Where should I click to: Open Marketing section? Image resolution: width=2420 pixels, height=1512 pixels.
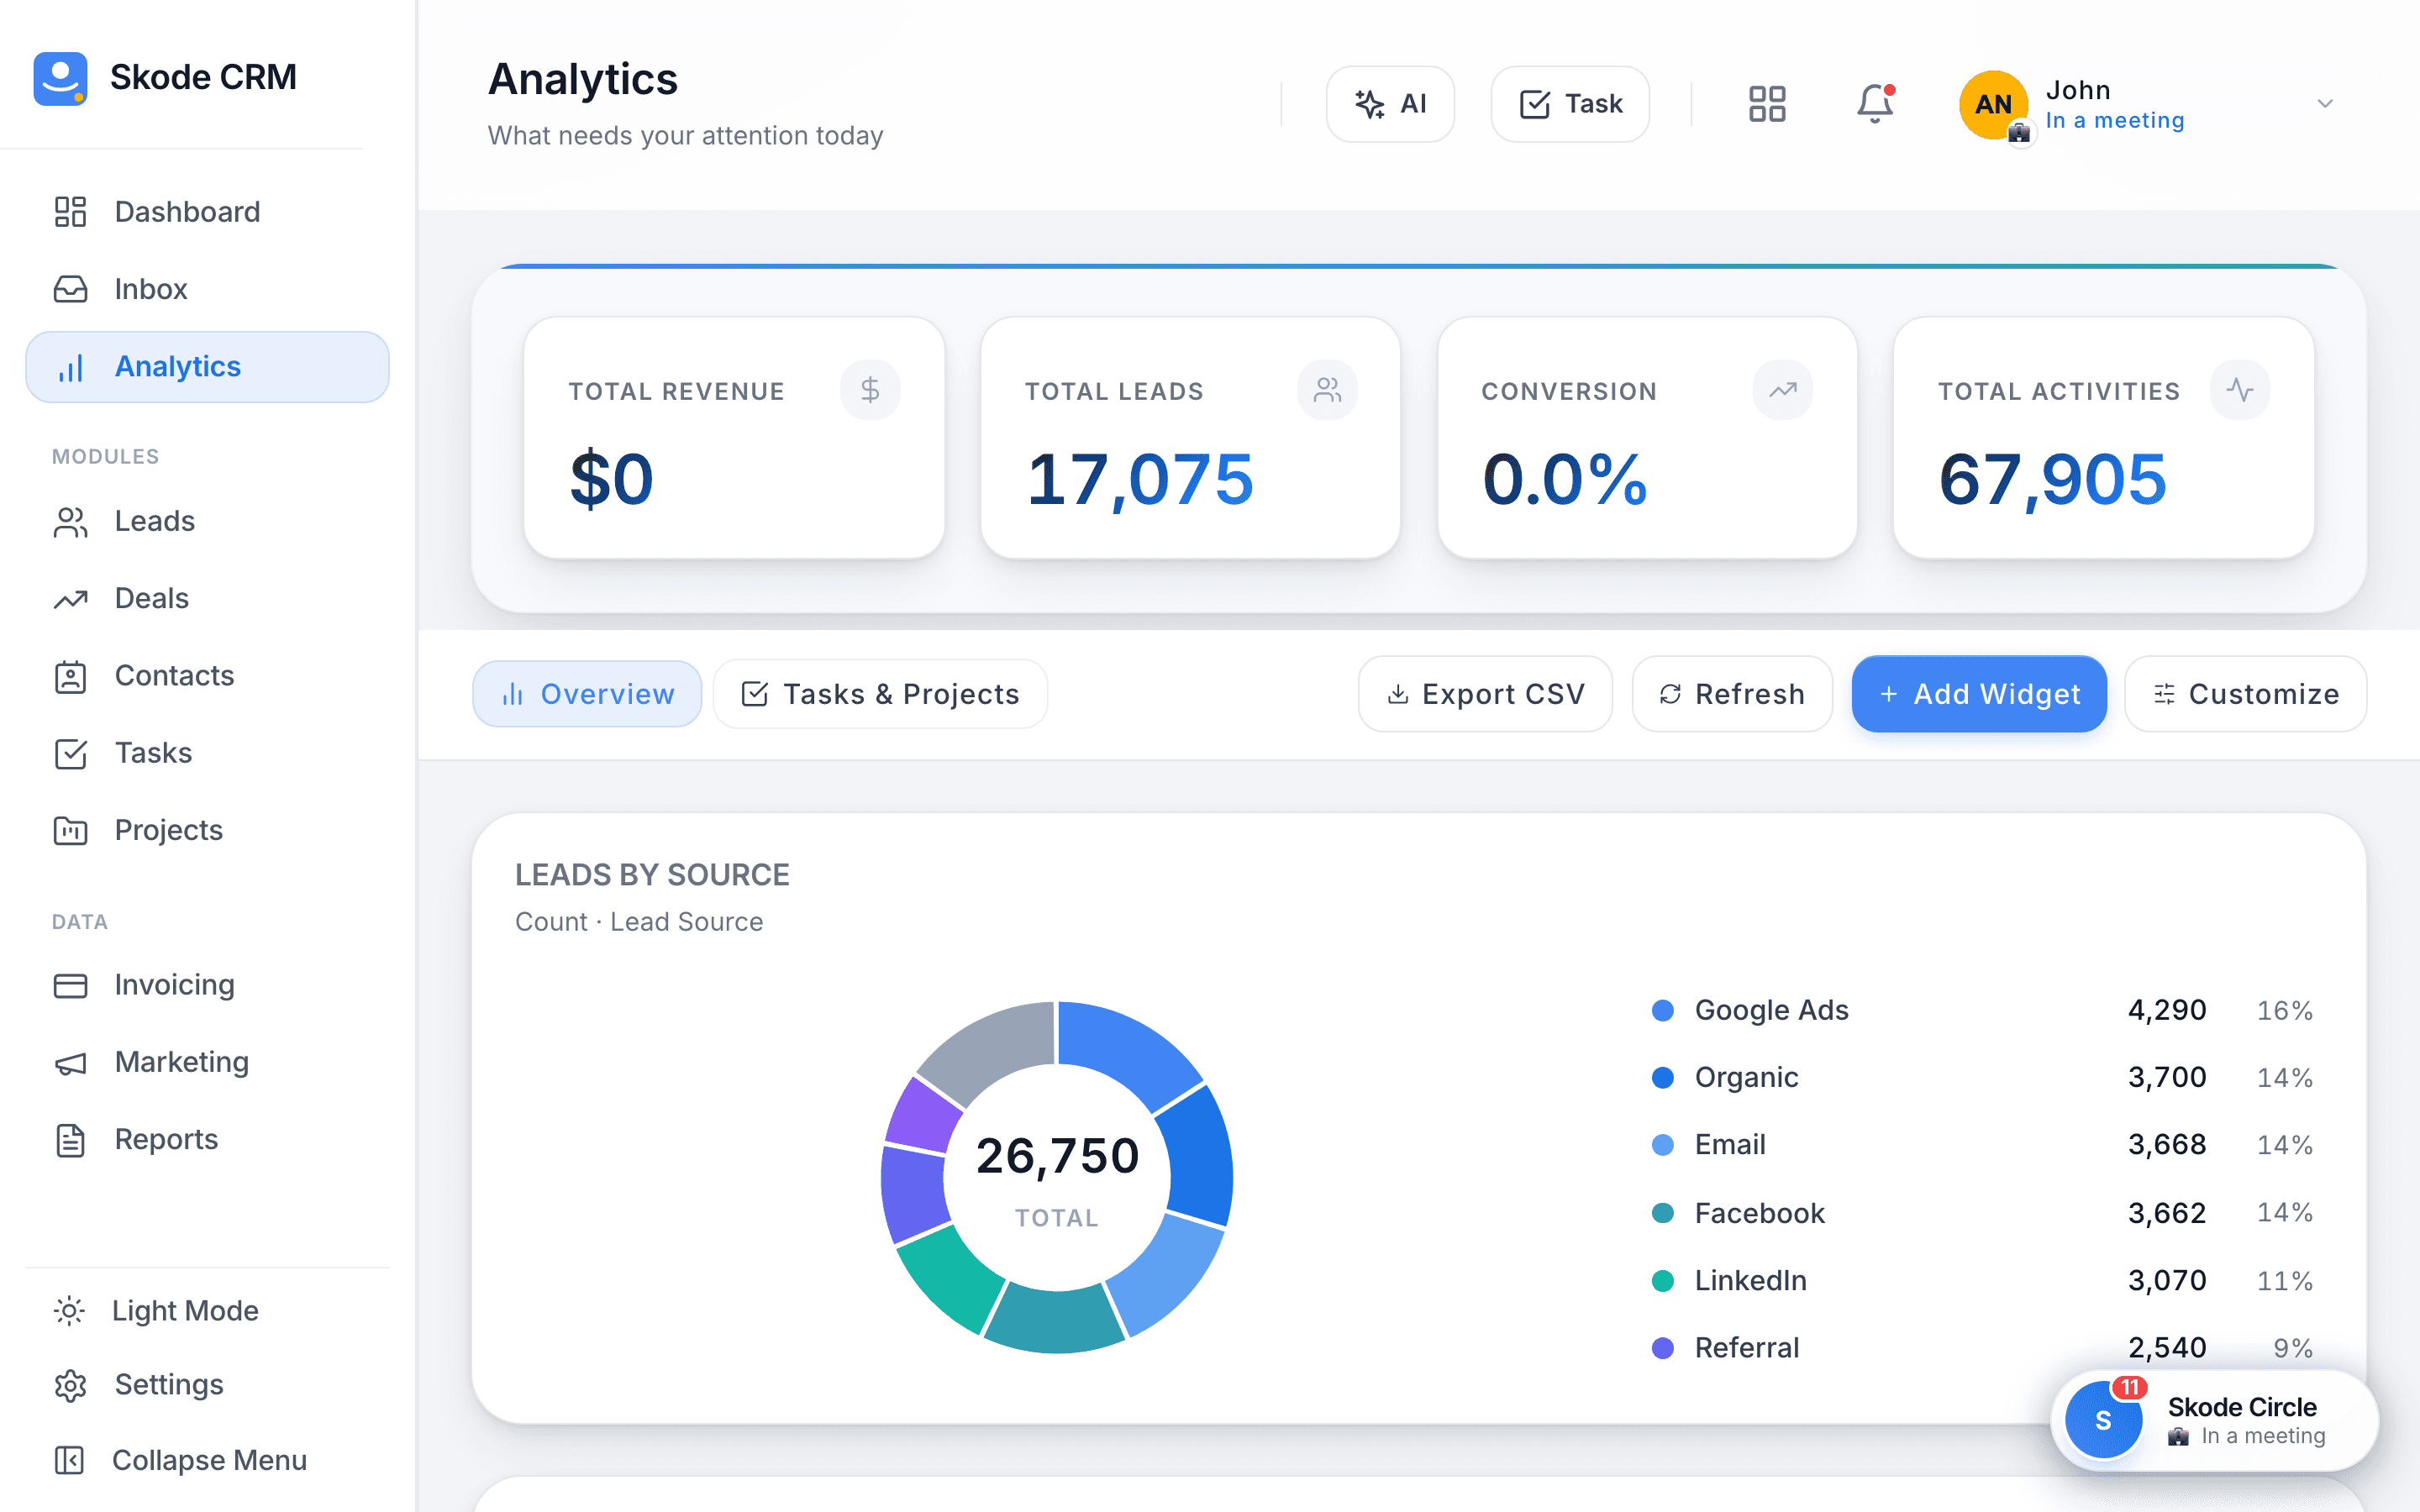point(207,1062)
